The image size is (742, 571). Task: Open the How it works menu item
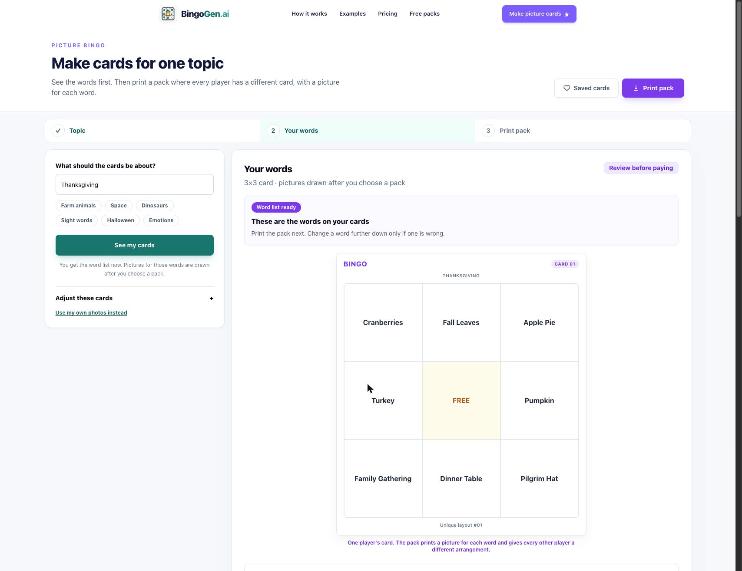point(309,14)
